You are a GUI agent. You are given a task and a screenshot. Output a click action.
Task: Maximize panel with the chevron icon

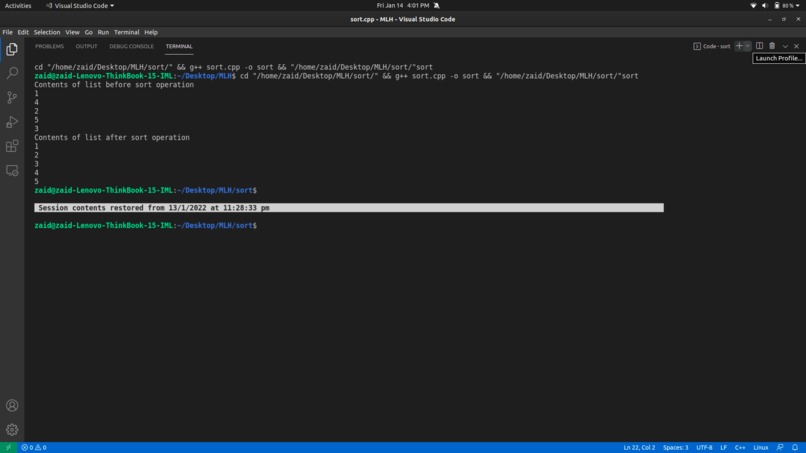(785, 46)
